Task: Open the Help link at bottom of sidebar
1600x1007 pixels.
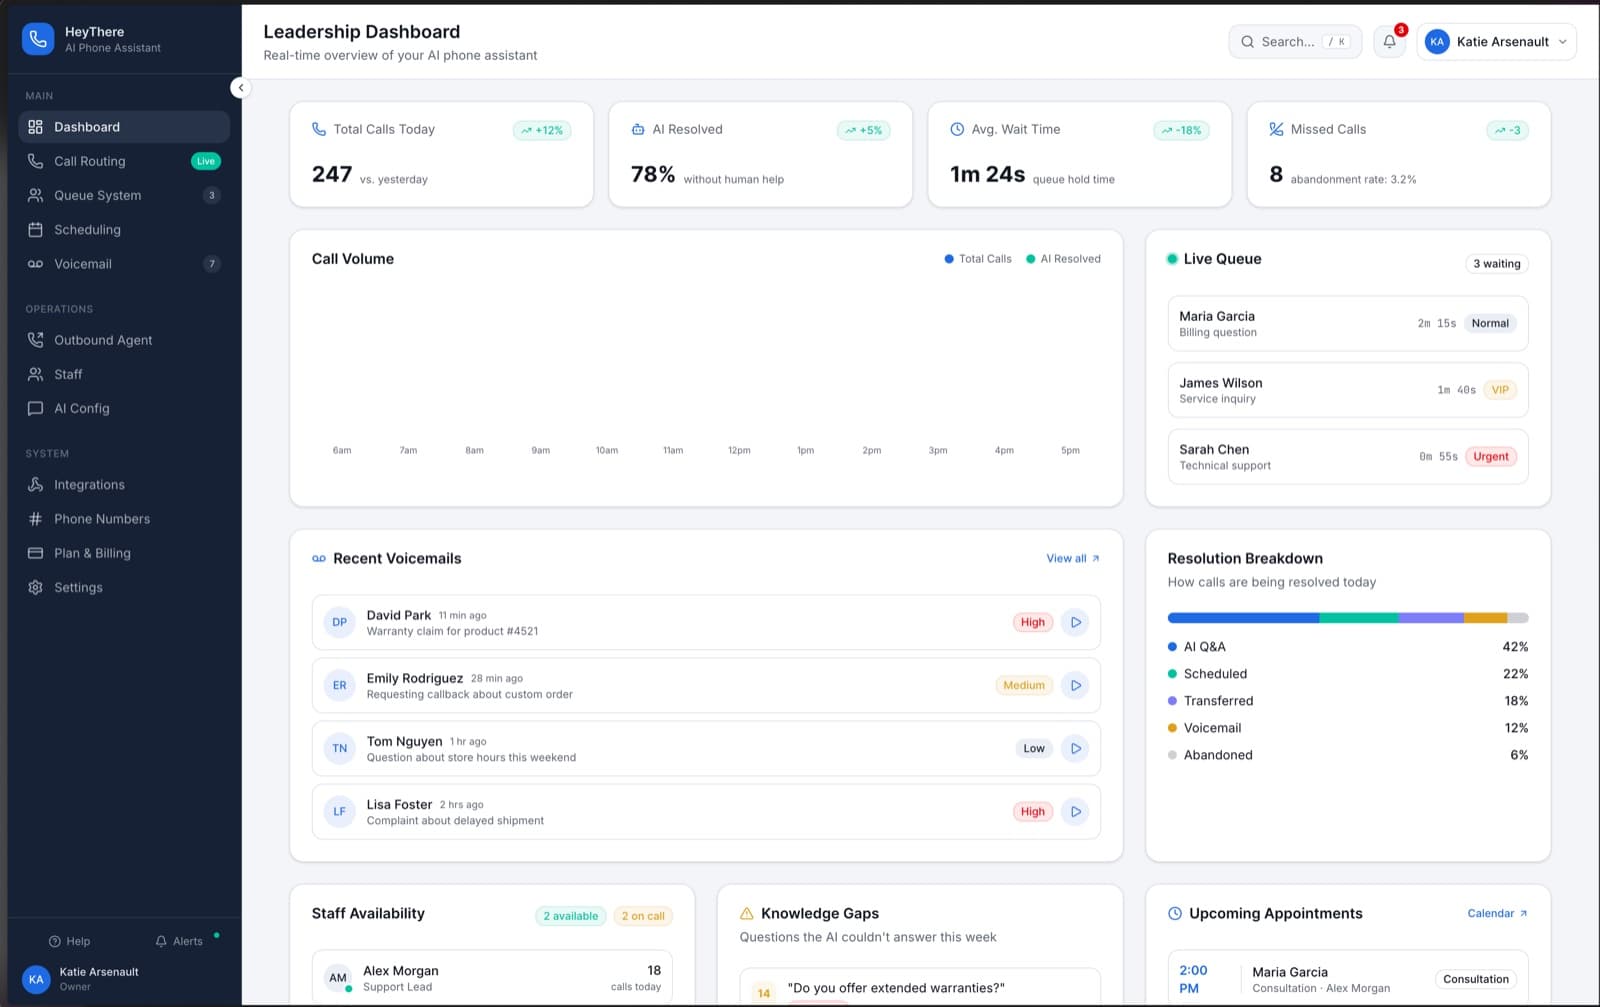Action: (x=70, y=941)
